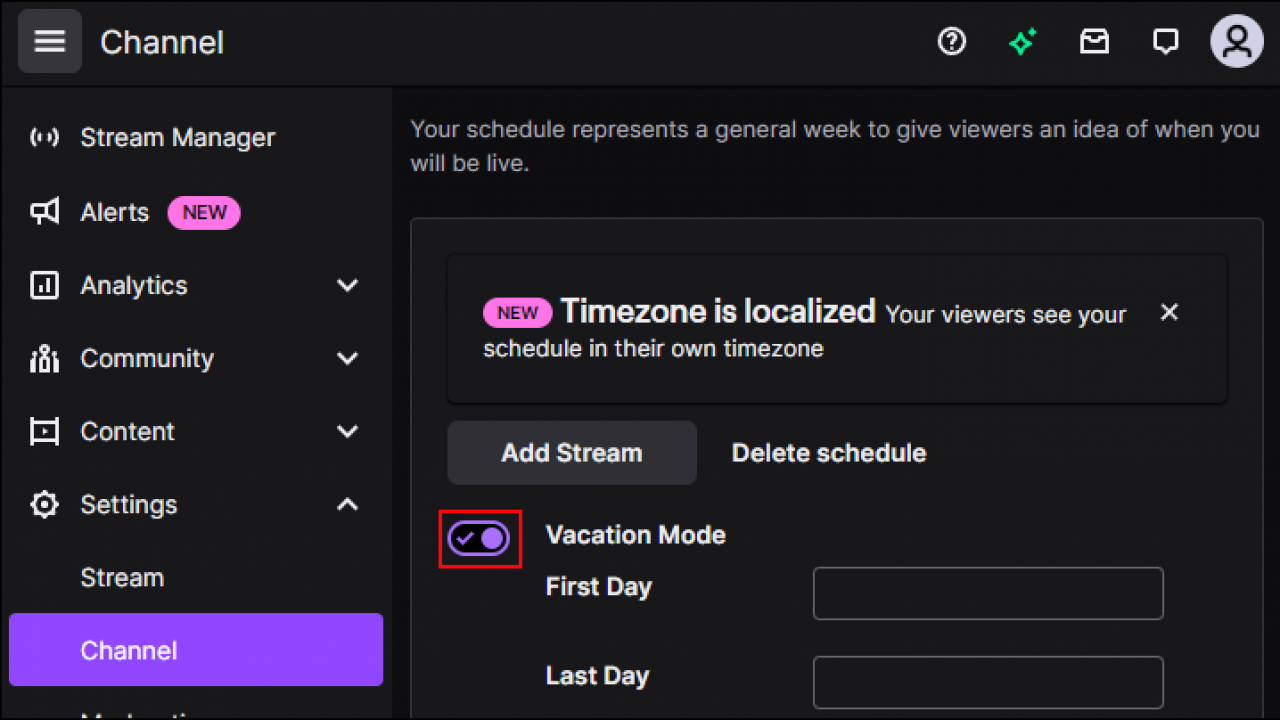Click Delete schedule
Image resolution: width=1280 pixels, height=720 pixels.
pyautogui.click(x=828, y=452)
